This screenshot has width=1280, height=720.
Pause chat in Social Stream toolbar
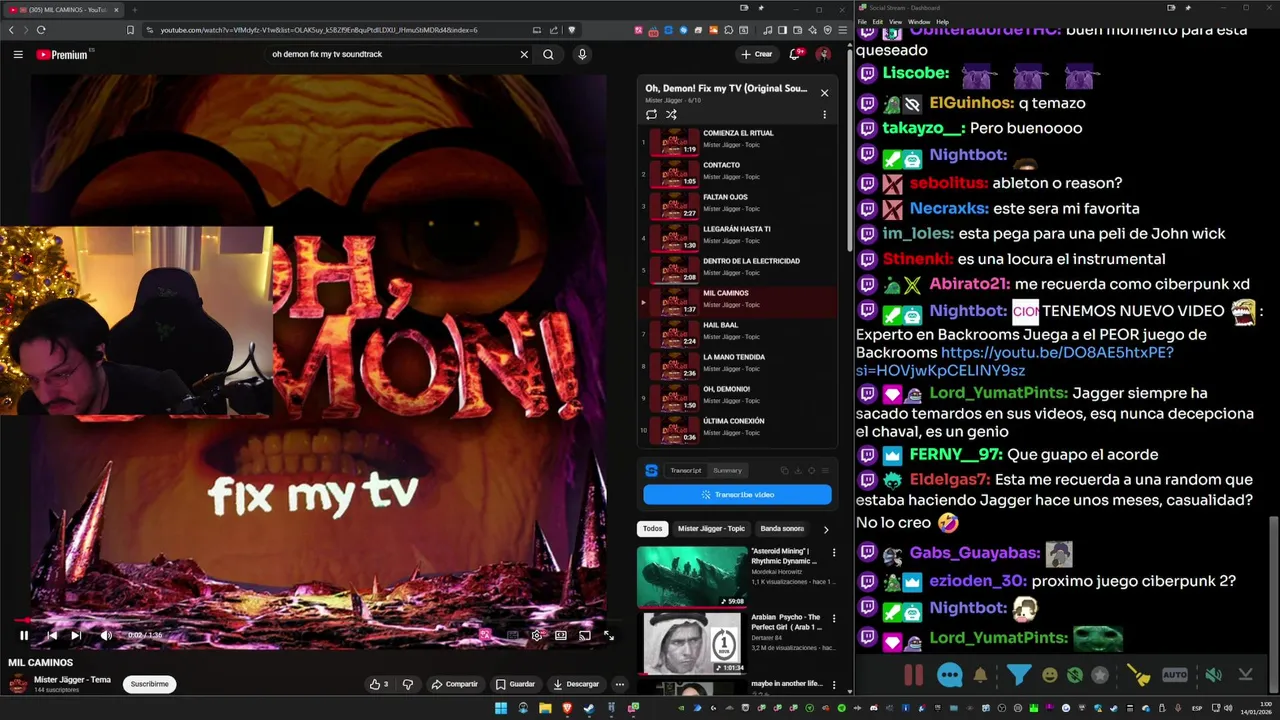pyautogui.click(x=913, y=675)
